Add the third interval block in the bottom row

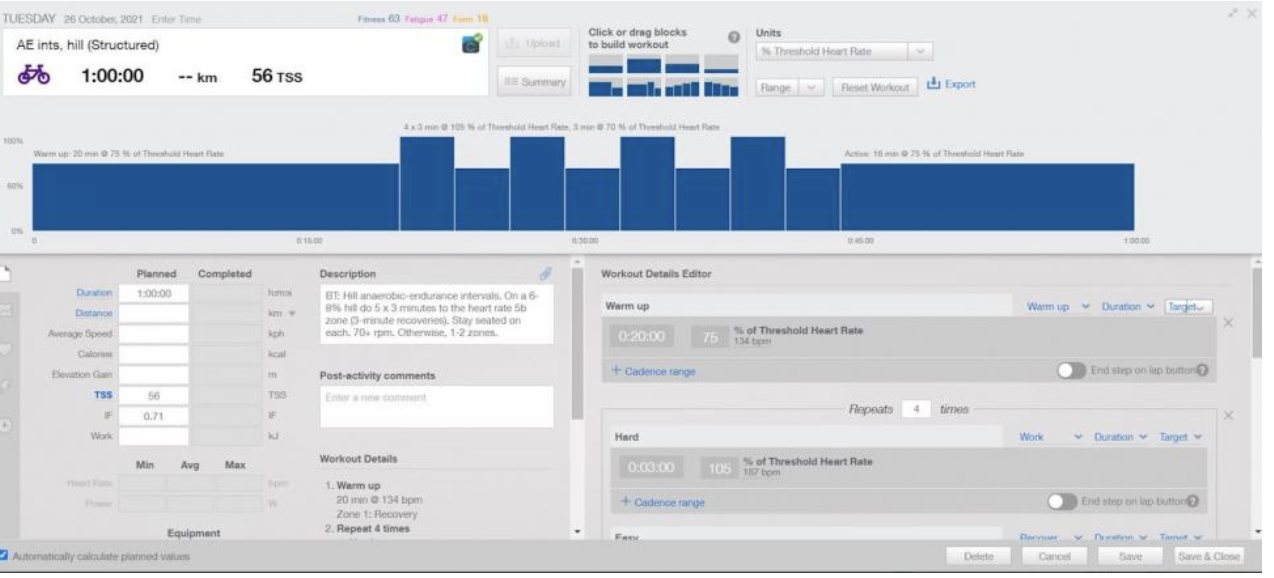(681, 88)
